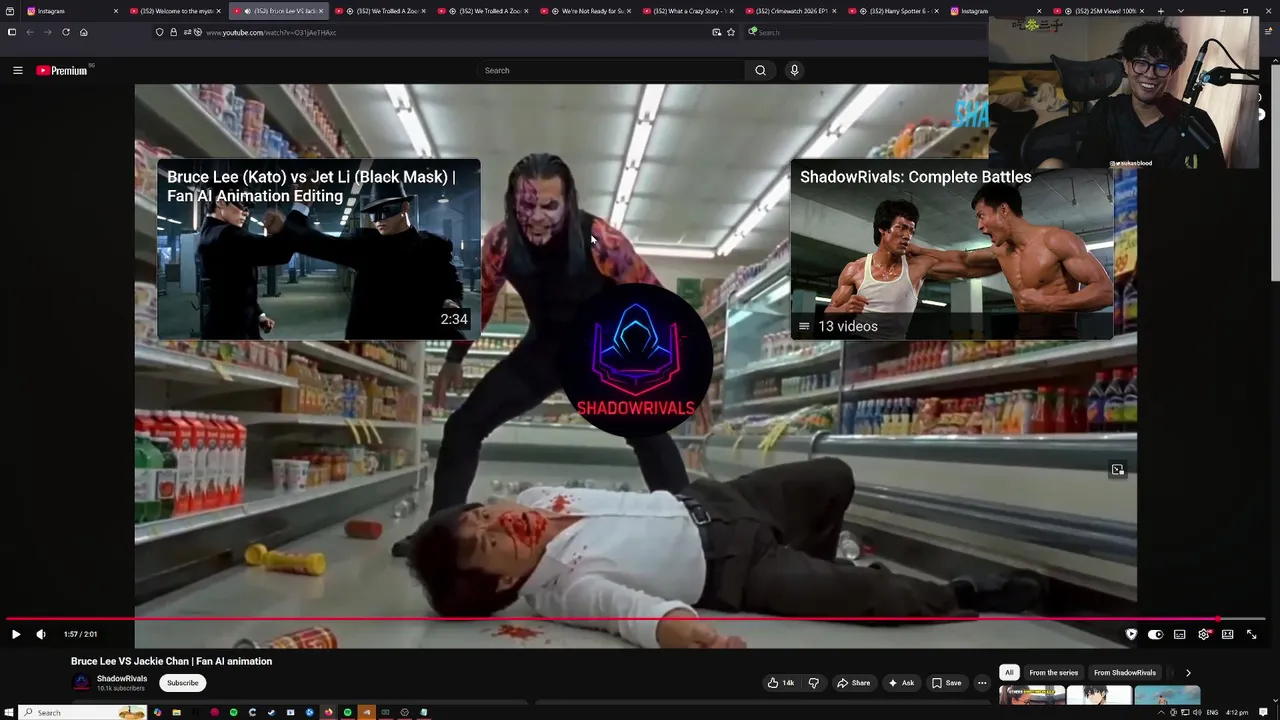1280x720 pixels.
Task: Switch the ENG input language
Action: click(1213, 712)
